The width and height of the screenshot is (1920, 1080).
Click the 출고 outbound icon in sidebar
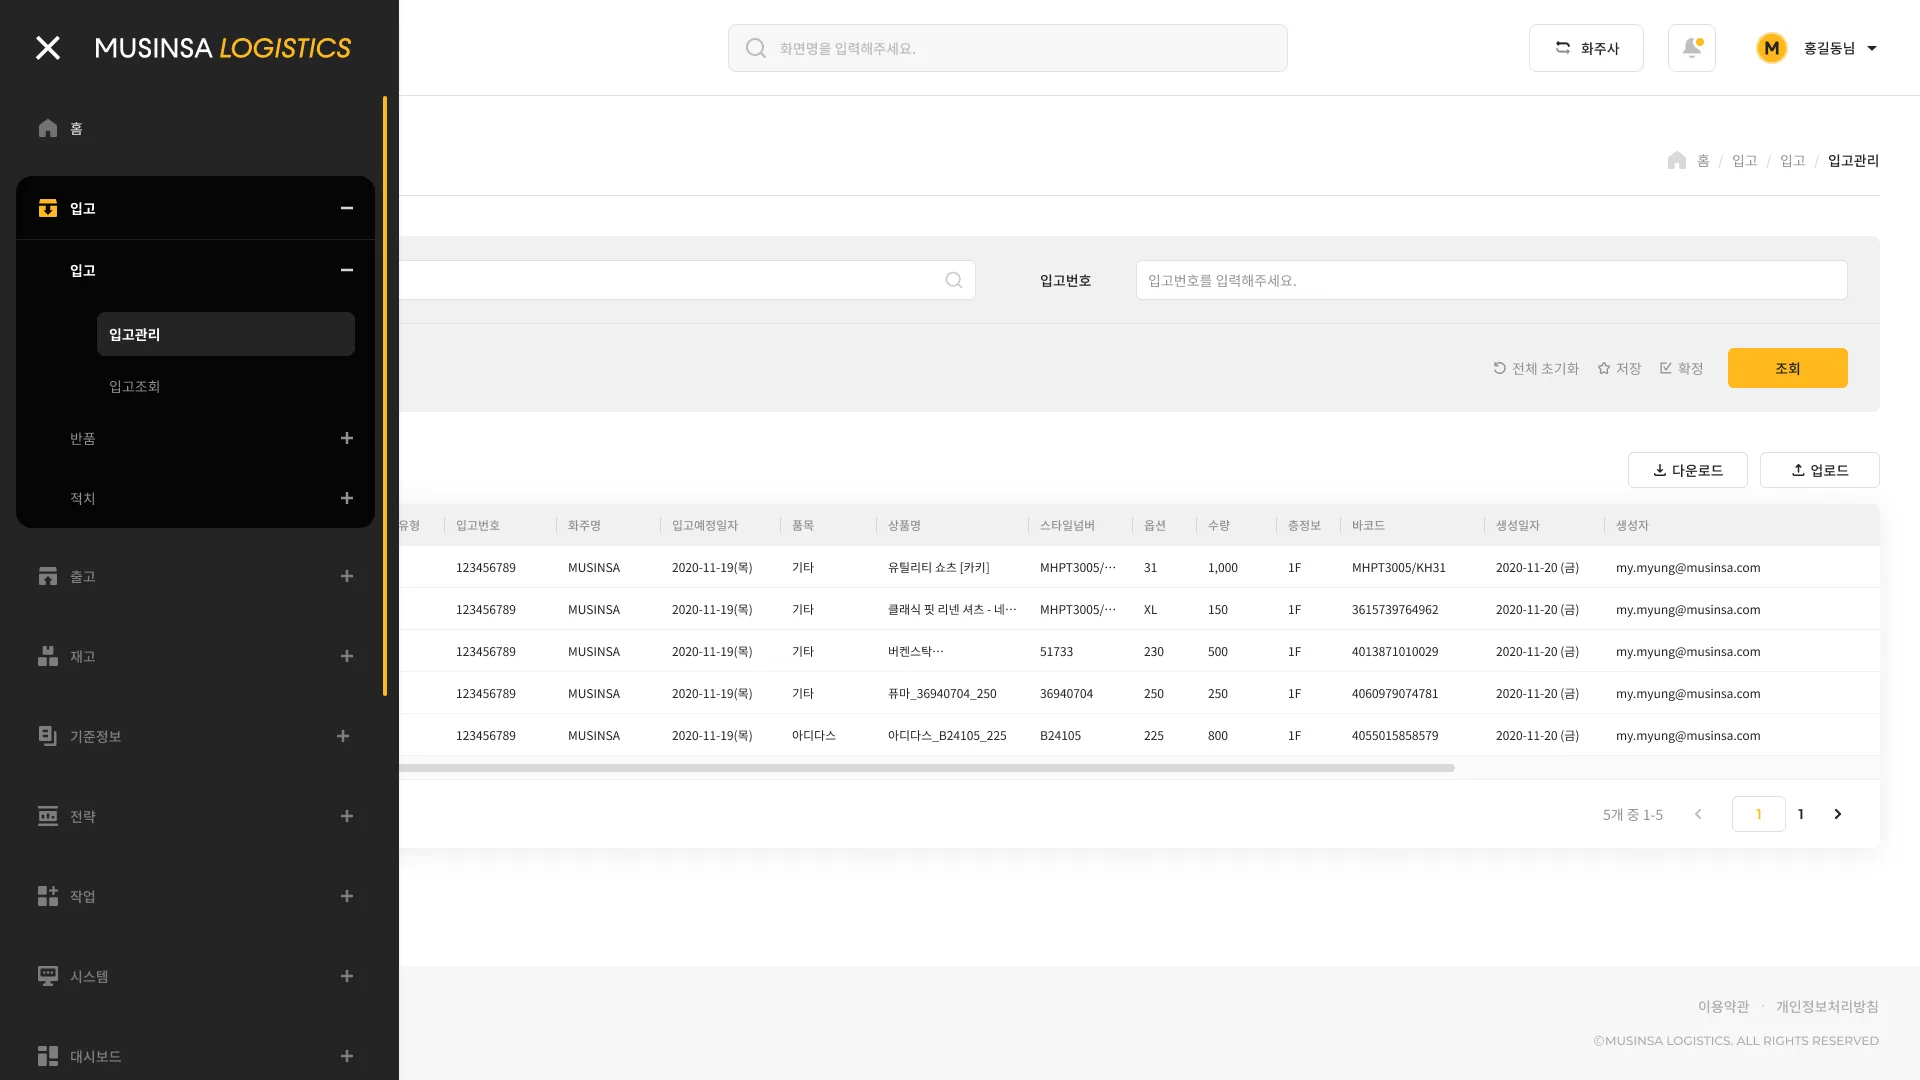click(x=48, y=576)
